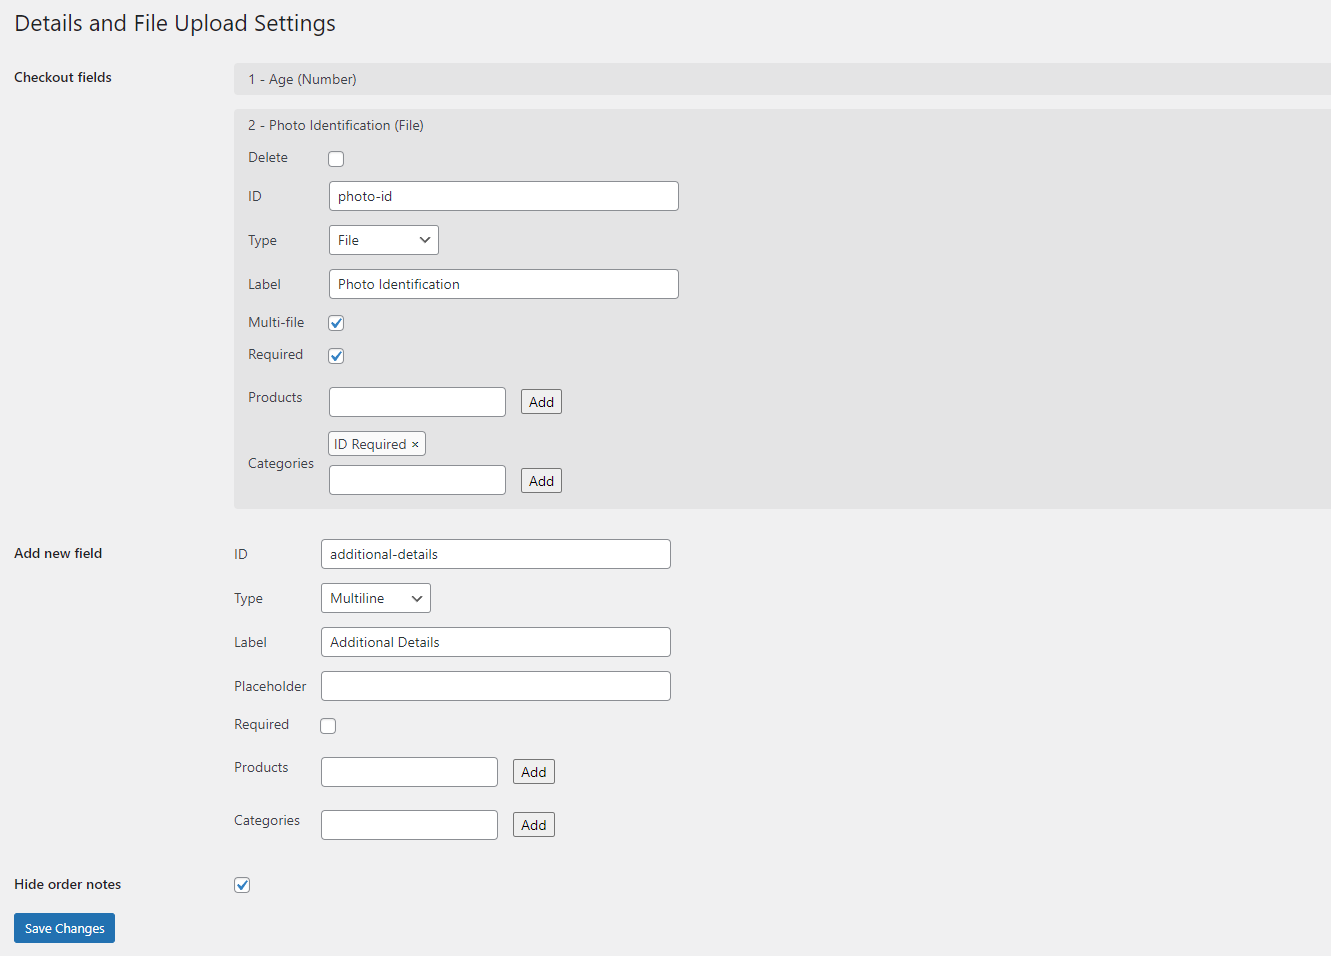Click Add beside Products in Add new field

533,772
